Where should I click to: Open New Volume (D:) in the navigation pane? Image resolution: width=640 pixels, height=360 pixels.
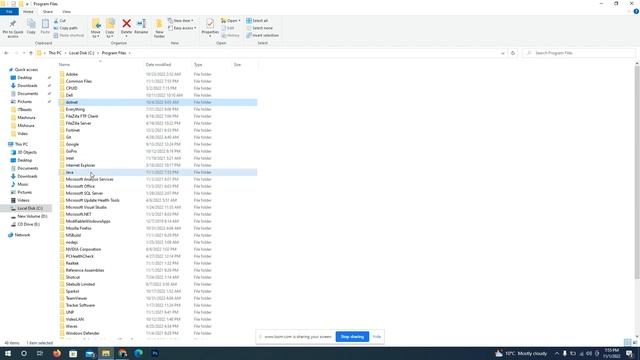pyautogui.click(x=32, y=216)
